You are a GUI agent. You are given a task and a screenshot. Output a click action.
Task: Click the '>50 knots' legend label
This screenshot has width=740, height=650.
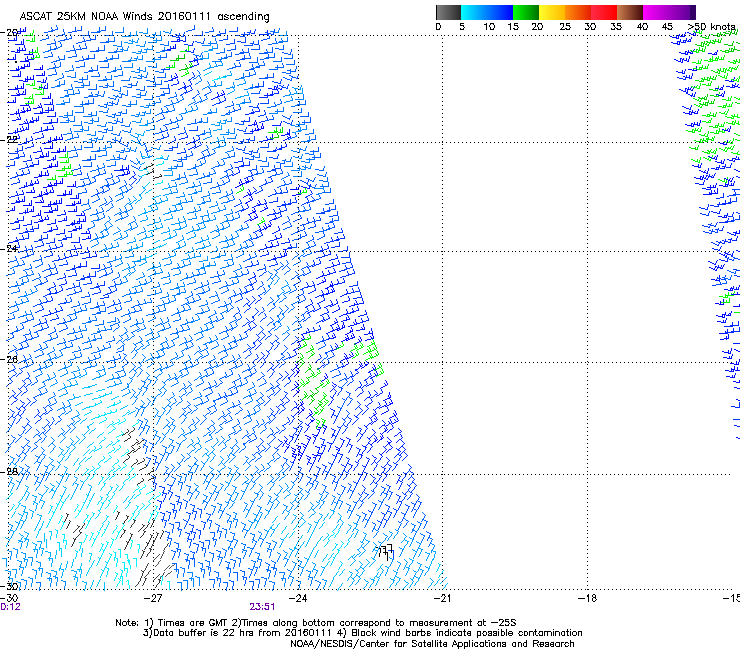(712, 27)
